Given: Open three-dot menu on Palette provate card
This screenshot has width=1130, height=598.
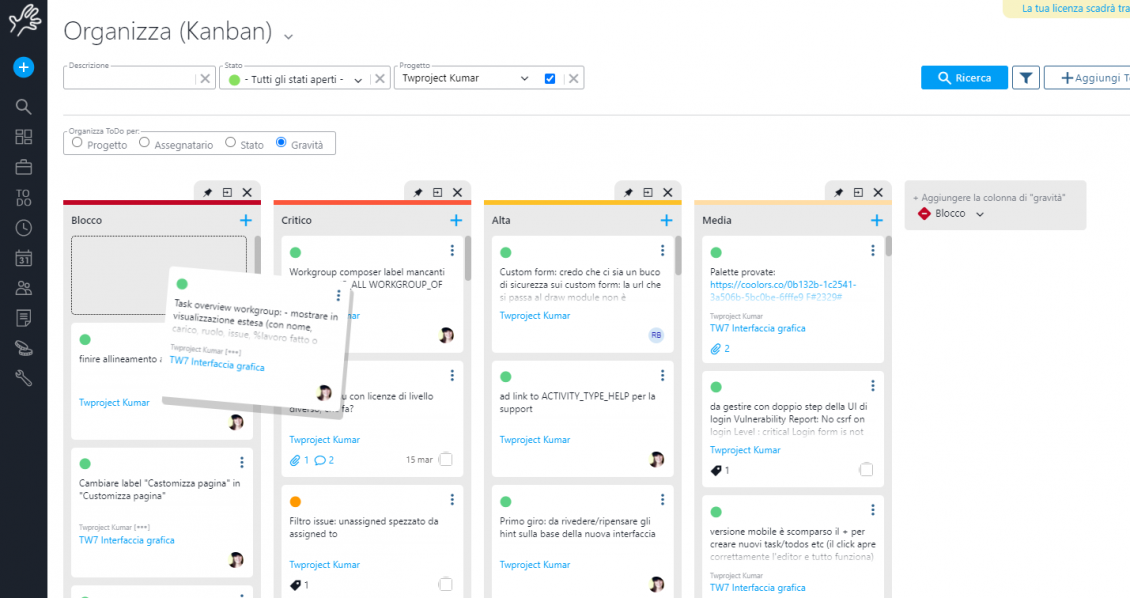Looking at the screenshot, I should [x=872, y=251].
